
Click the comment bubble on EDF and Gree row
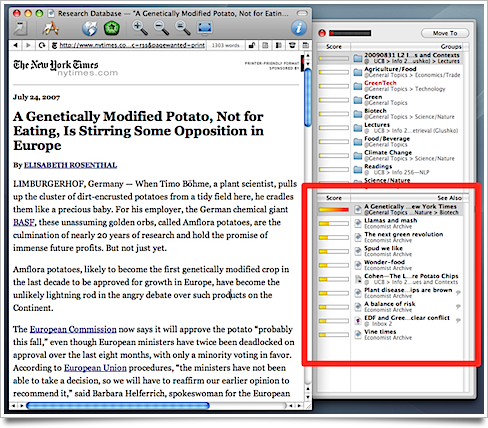pos(458,321)
